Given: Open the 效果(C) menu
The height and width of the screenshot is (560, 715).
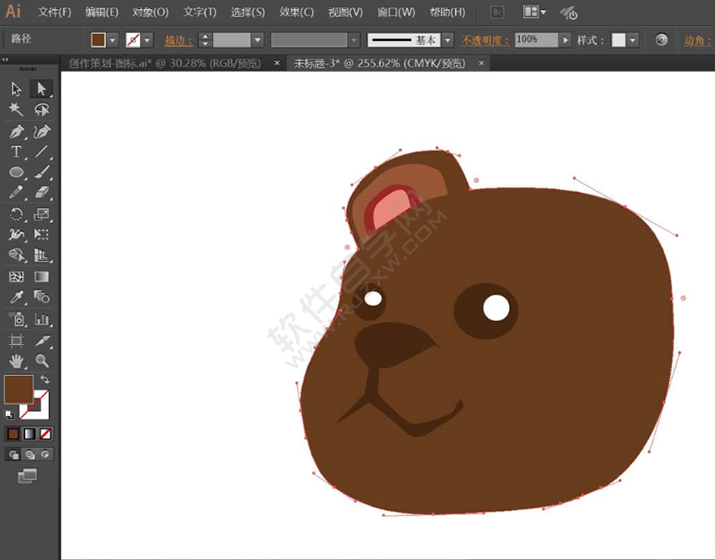Looking at the screenshot, I should click(x=296, y=12).
